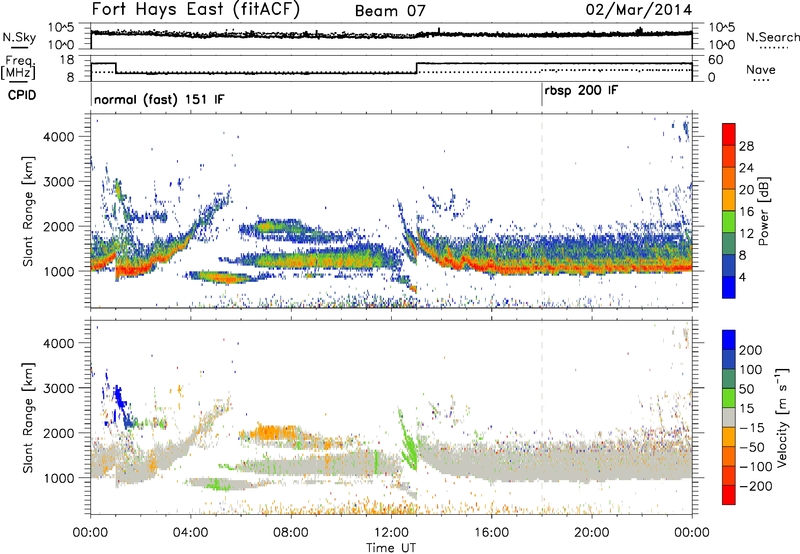Viewport: 800px width, 554px height.
Task: Click the '04:00' time axis label
Action: point(191,533)
